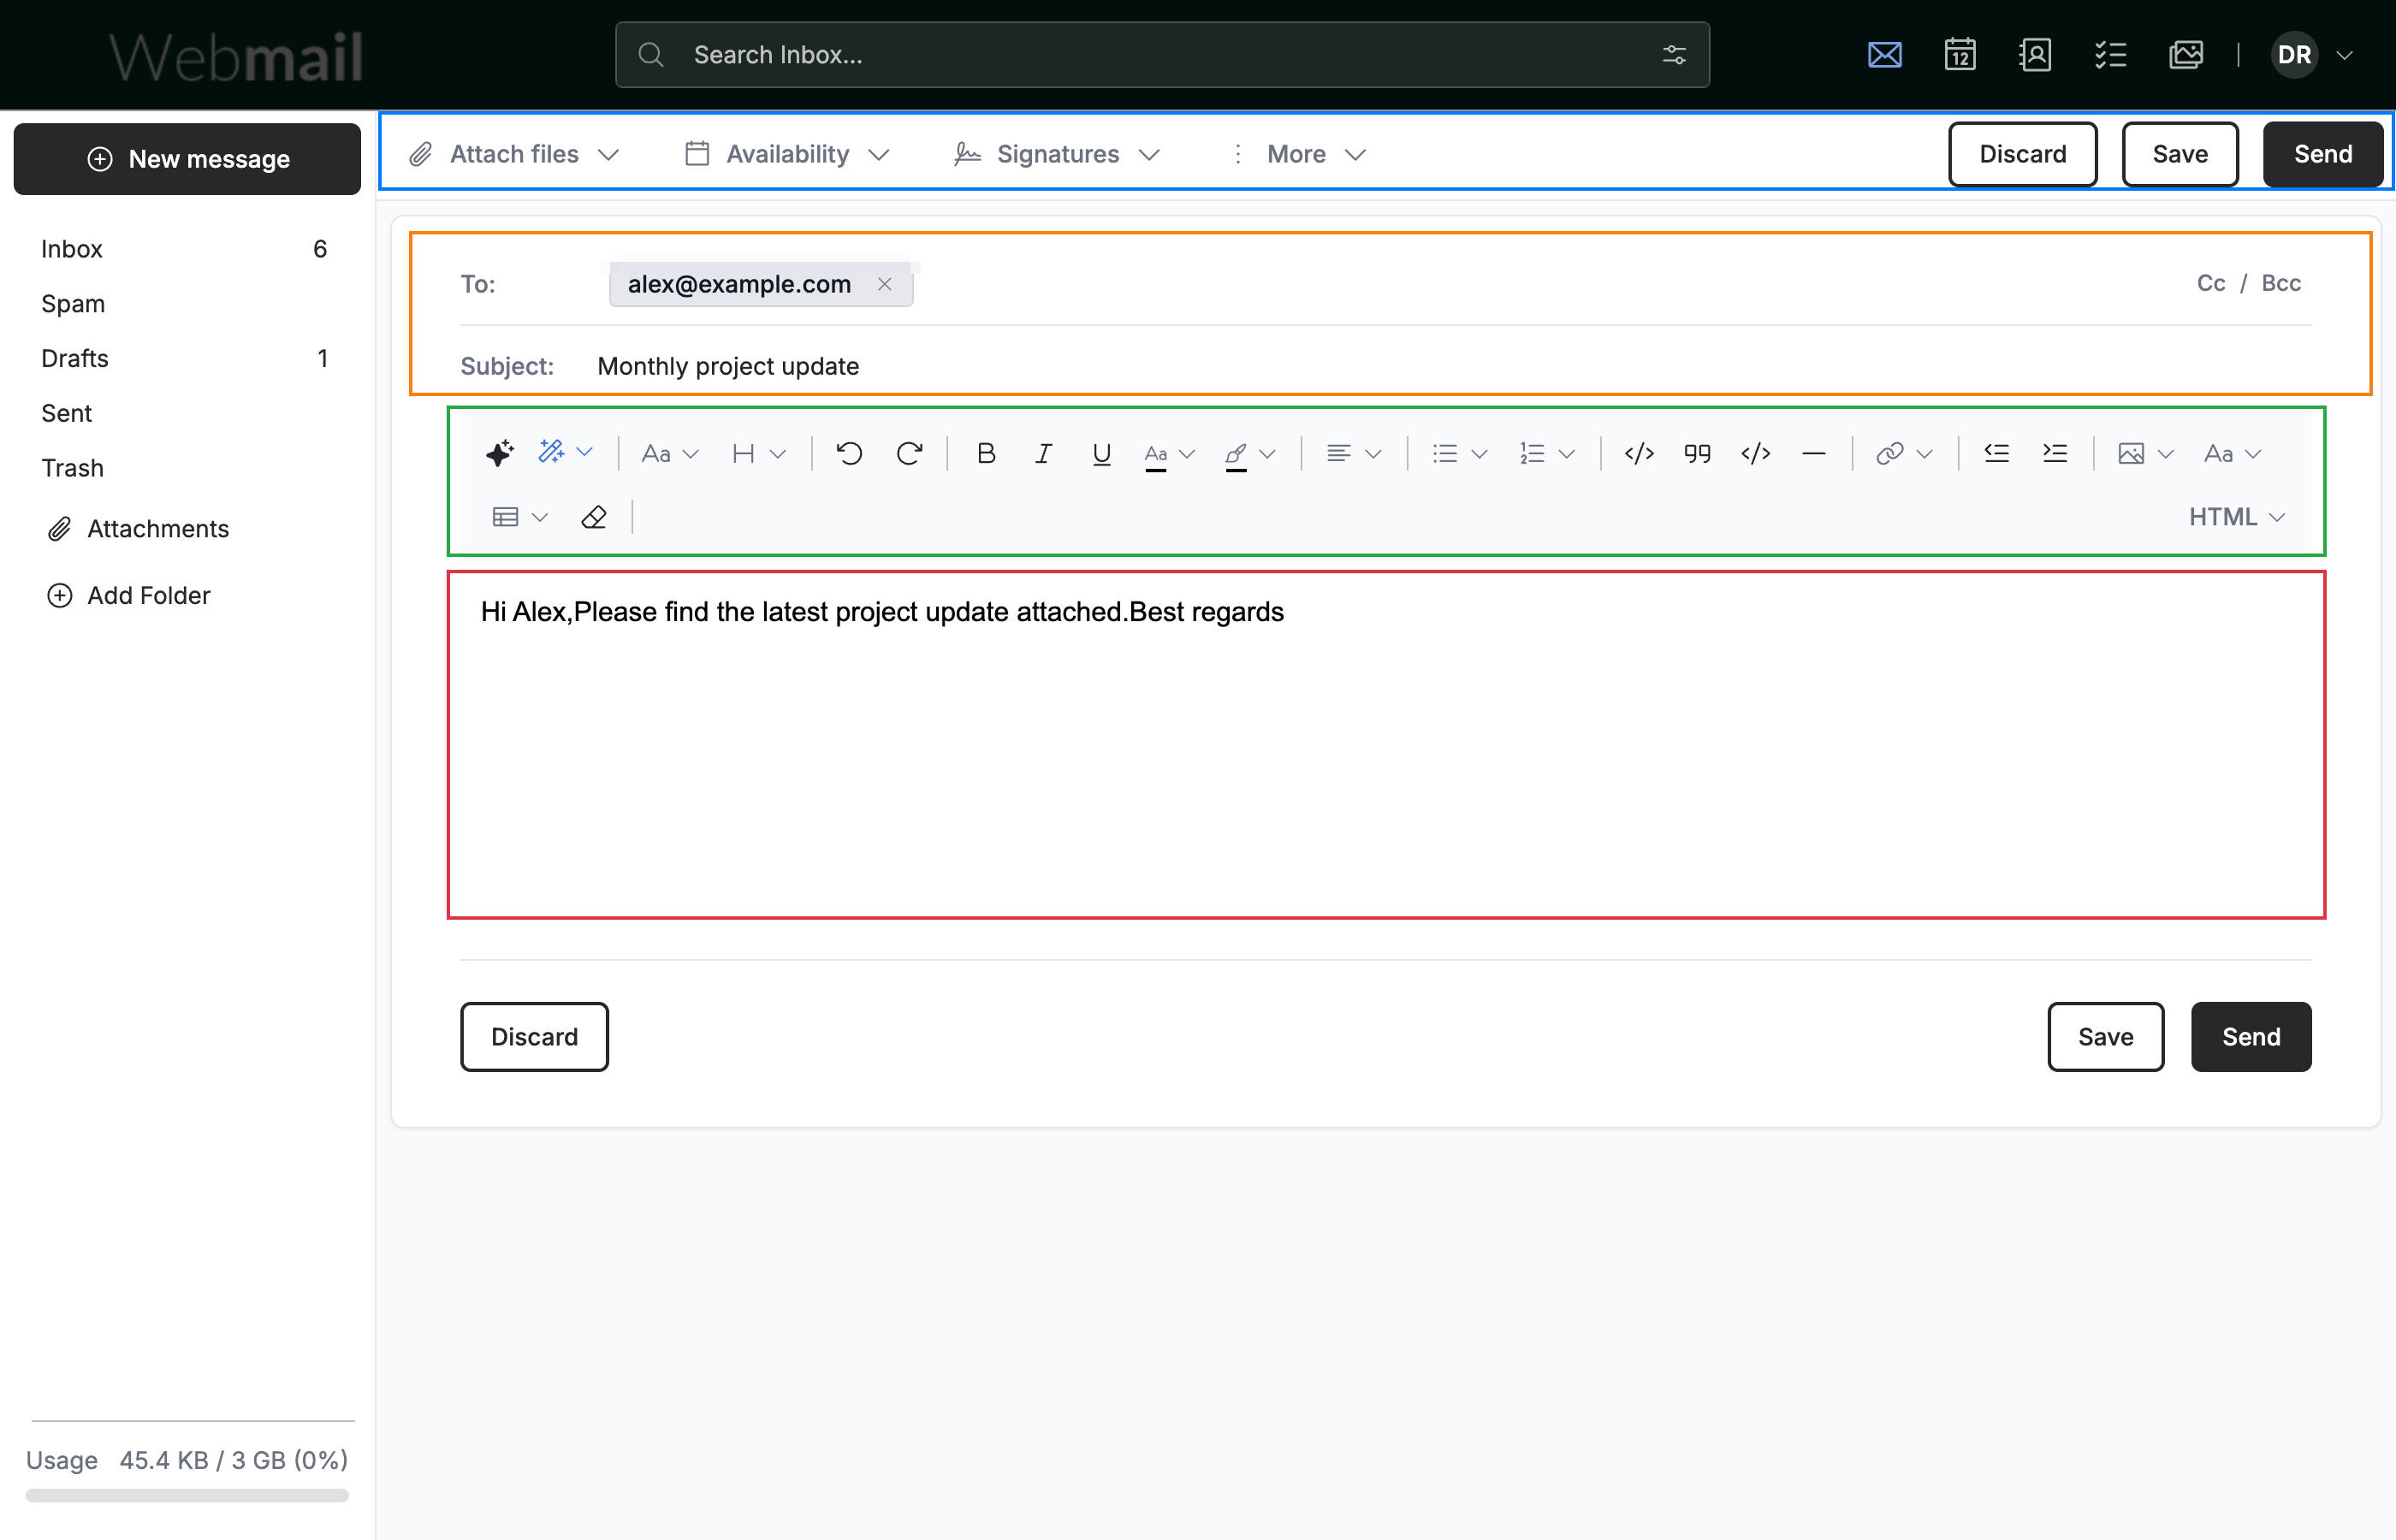Image resolution: width=2396 pixels, height=1540 pixels.
Task: Remove alex@example.com recipient chip
Action: click(884, 284)
